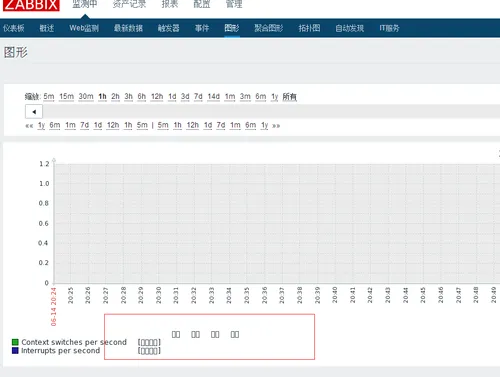Go to the 聚合图形 tab
The width and height of the screenshot is (500, 377).
tap(269, 28)
